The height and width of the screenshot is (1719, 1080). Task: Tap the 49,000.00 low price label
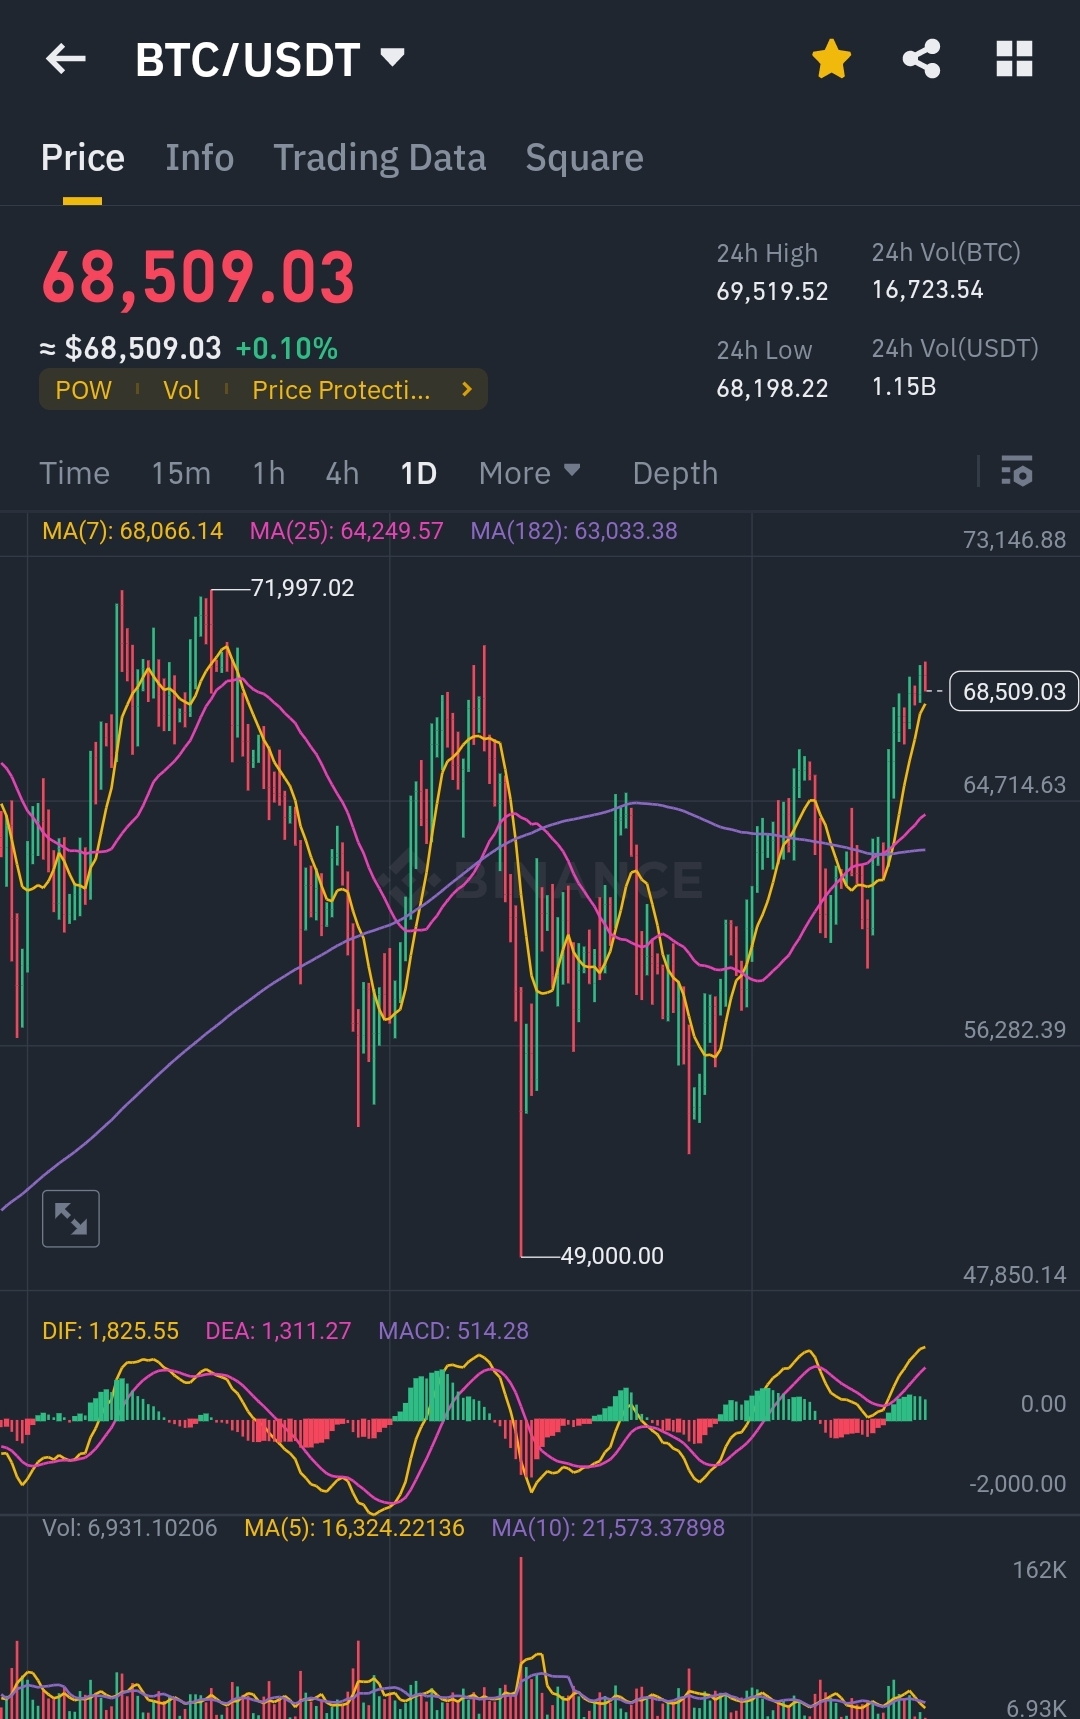pos(612,1256)
